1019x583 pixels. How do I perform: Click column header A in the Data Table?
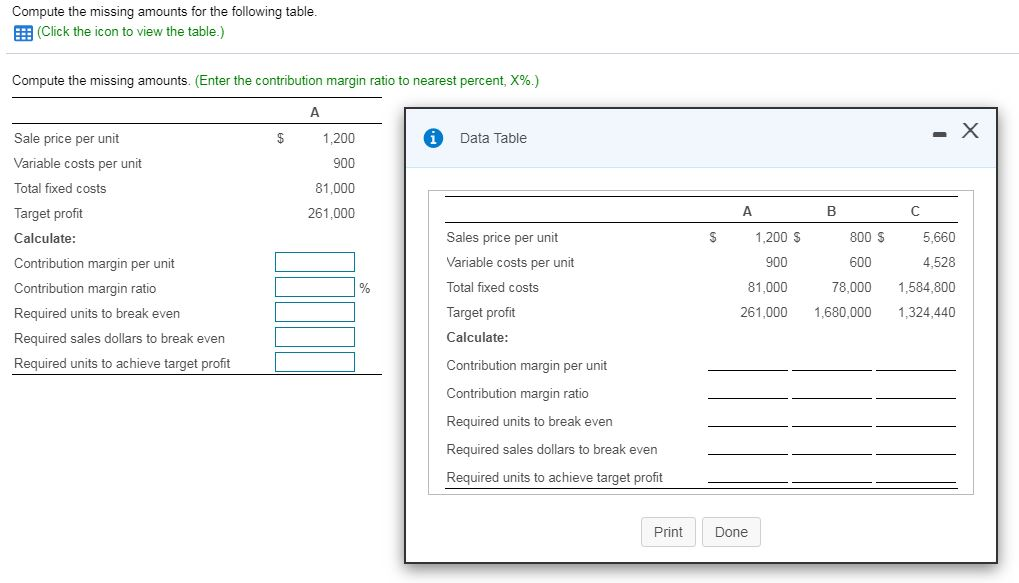pos(746,211)
